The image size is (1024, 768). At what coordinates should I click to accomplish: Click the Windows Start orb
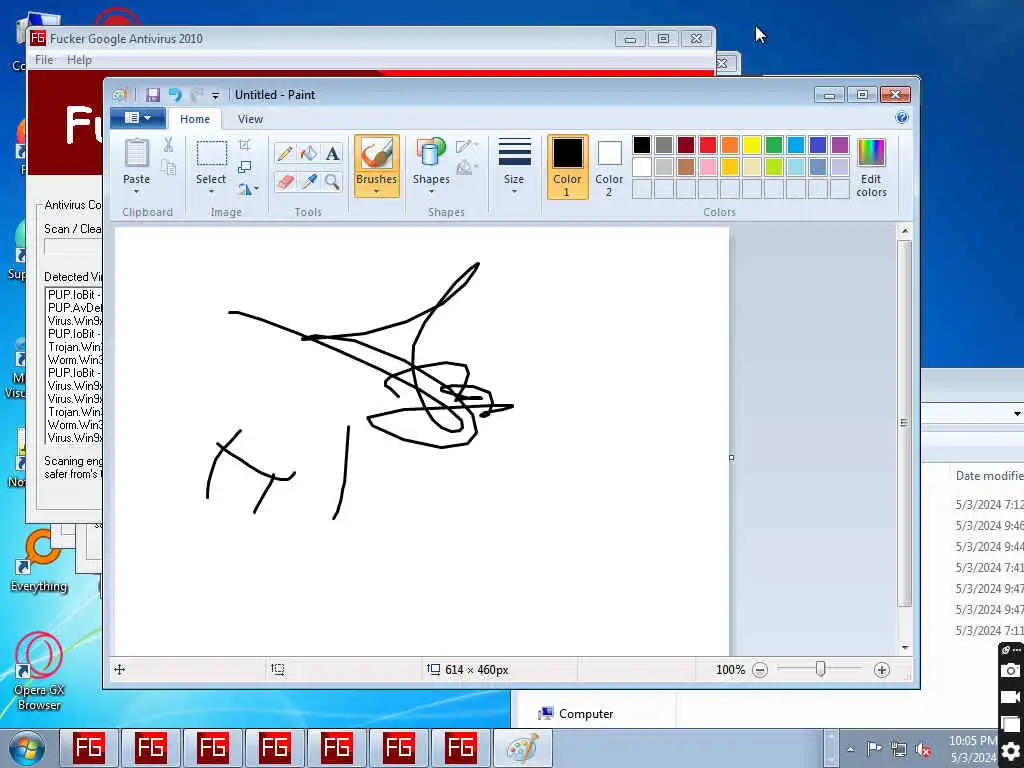pos(27,748)
